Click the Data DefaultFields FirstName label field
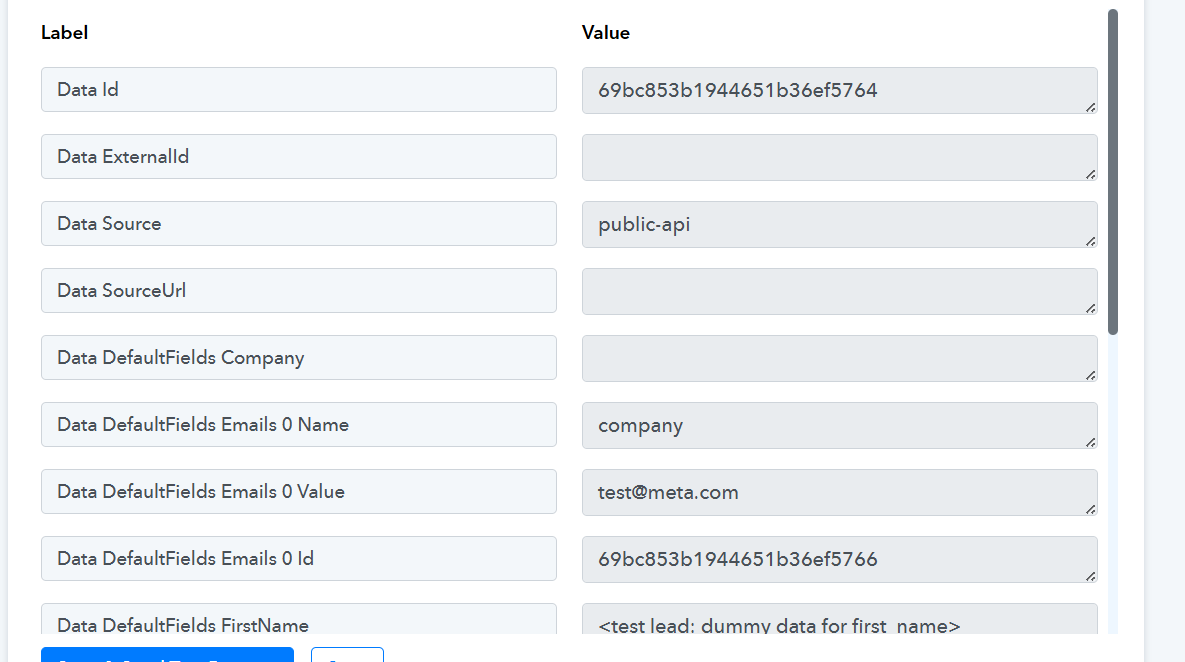The image size is (1185, 662). tap(298, 620)
